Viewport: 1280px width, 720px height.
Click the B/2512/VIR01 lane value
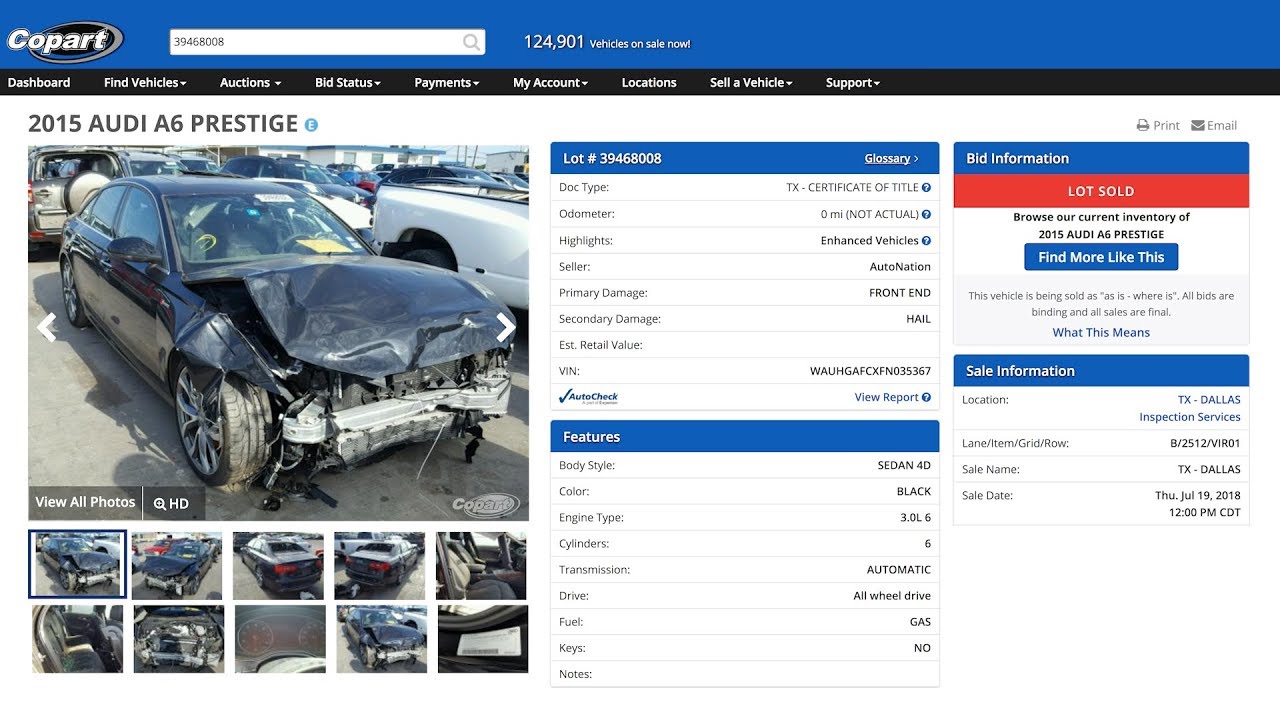pos(1205,443)
